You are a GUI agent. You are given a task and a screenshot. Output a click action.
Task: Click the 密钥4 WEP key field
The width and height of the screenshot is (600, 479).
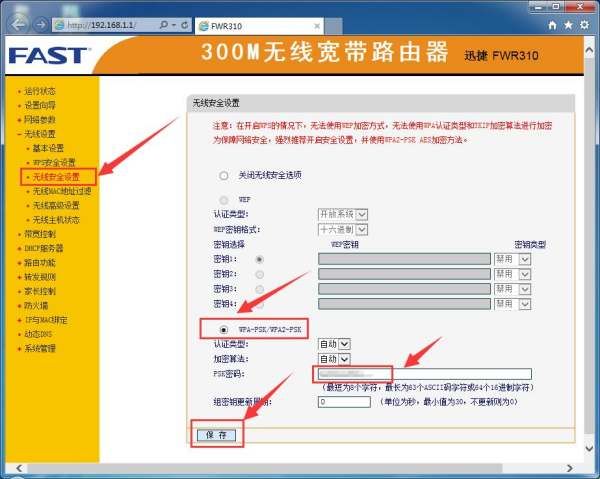pos(404,304)
